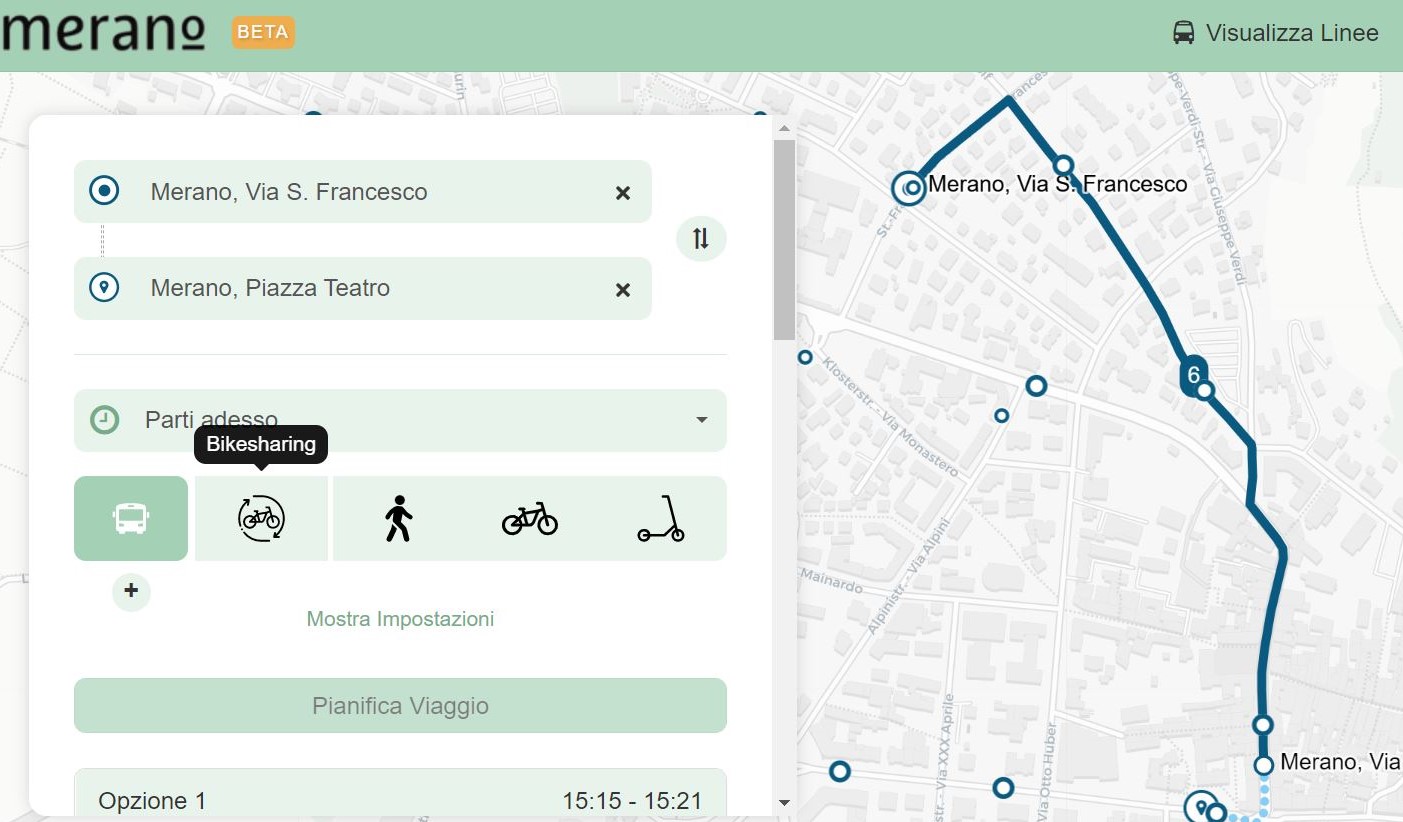
Task: Click the route stop nearest the start marker
Action: coord(1064,165)
